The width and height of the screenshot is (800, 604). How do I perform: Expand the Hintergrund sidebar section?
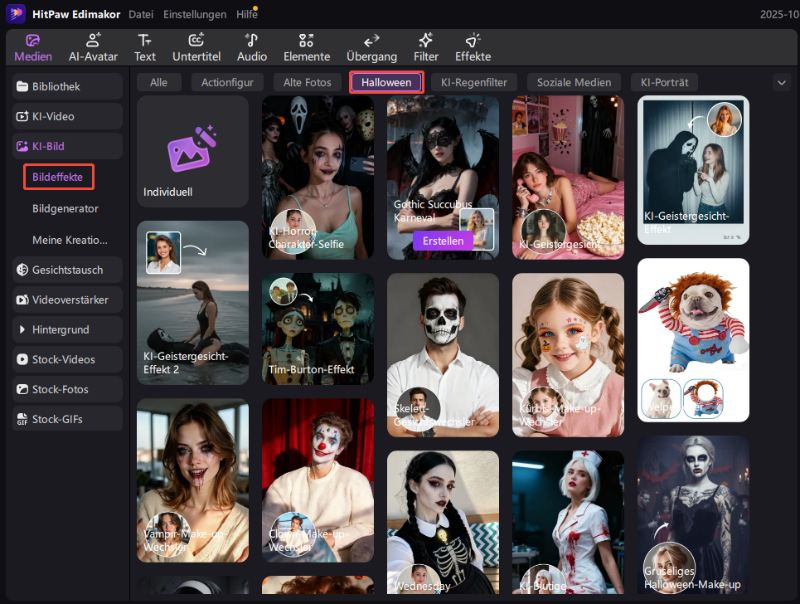point(58,330)
